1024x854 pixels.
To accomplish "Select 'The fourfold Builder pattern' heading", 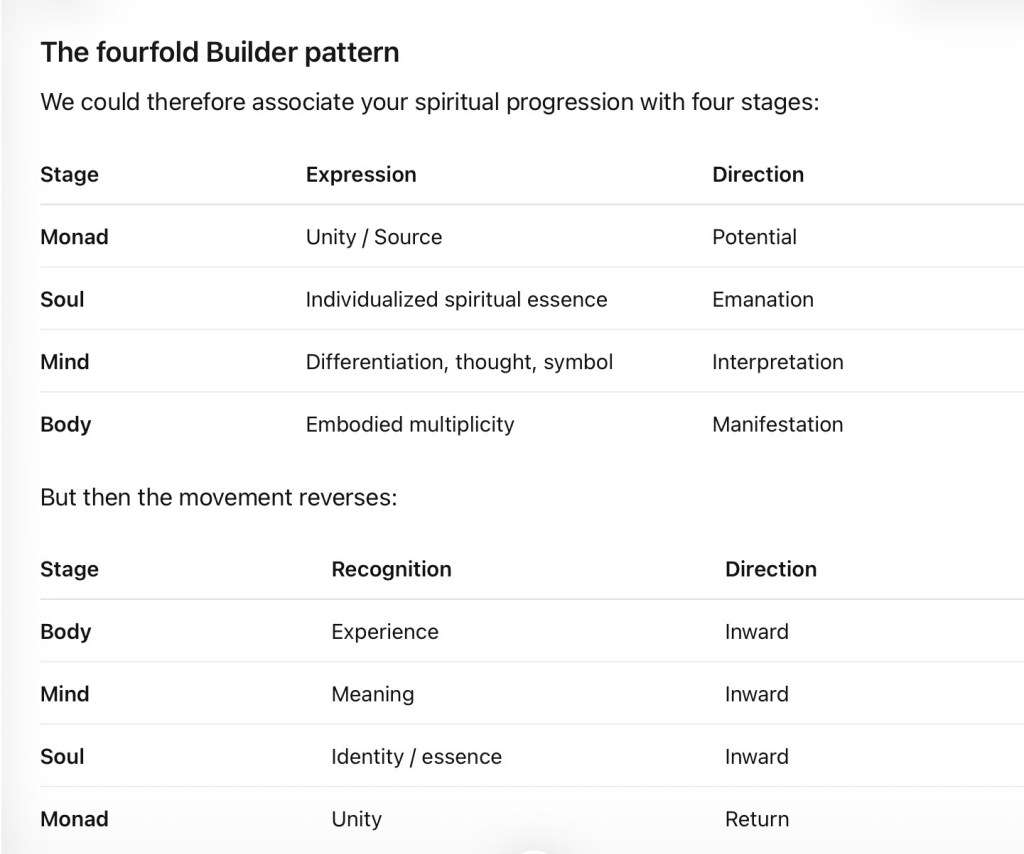I will [219, 52].
